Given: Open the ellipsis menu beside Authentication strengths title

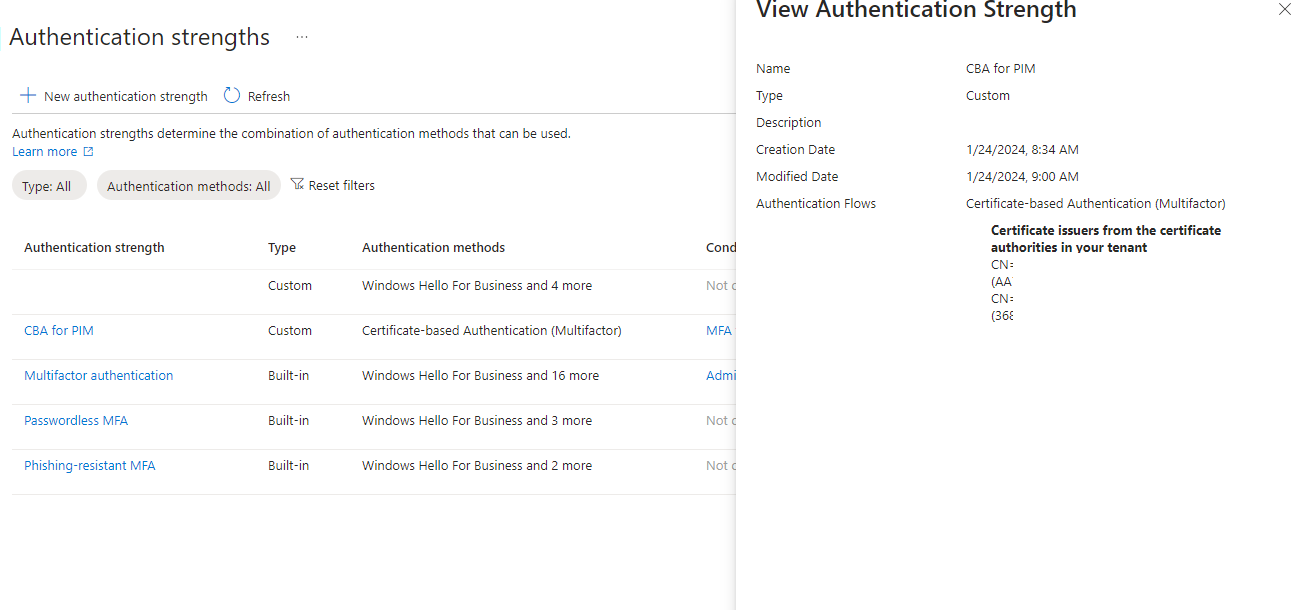Looking at the screenshot, I should 302,37.
